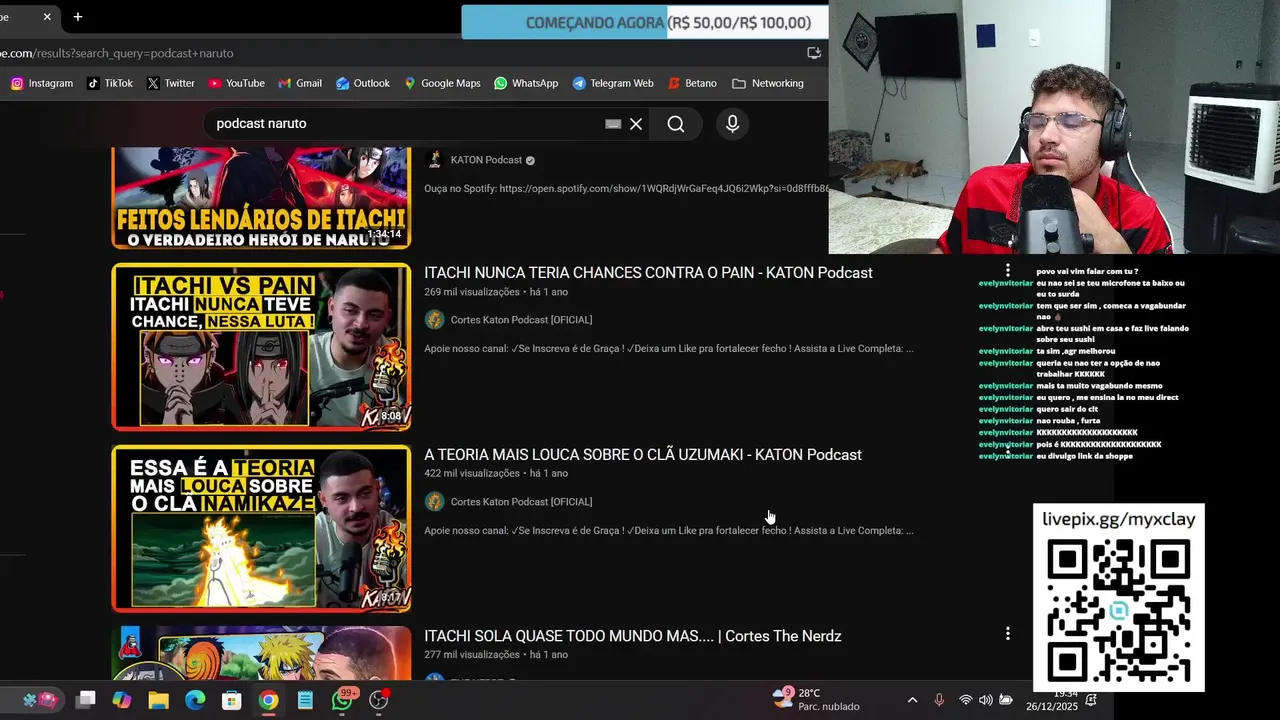Click '277 mil visualizações' text

472,655
